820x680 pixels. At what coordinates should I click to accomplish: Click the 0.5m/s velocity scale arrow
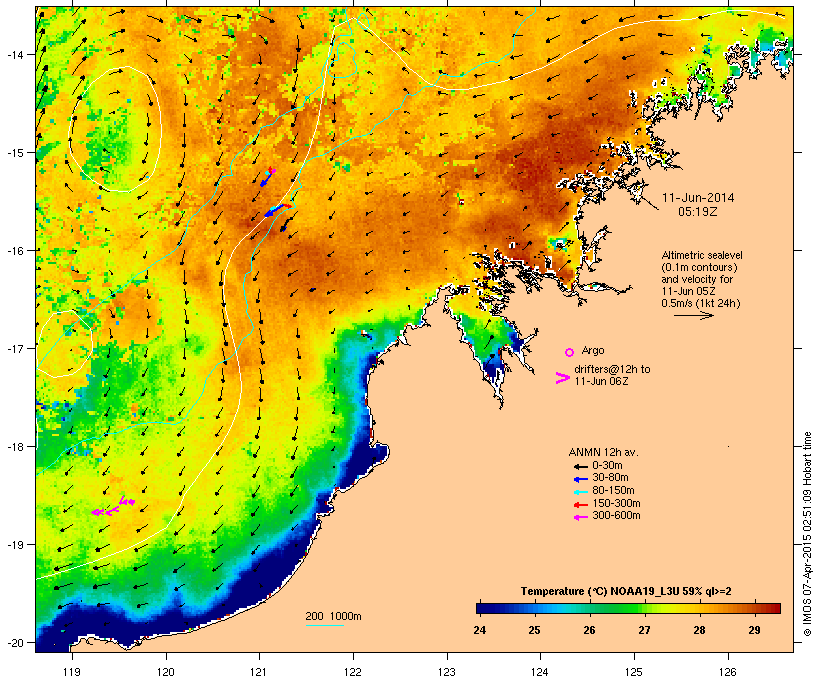(x=693, y=315)
